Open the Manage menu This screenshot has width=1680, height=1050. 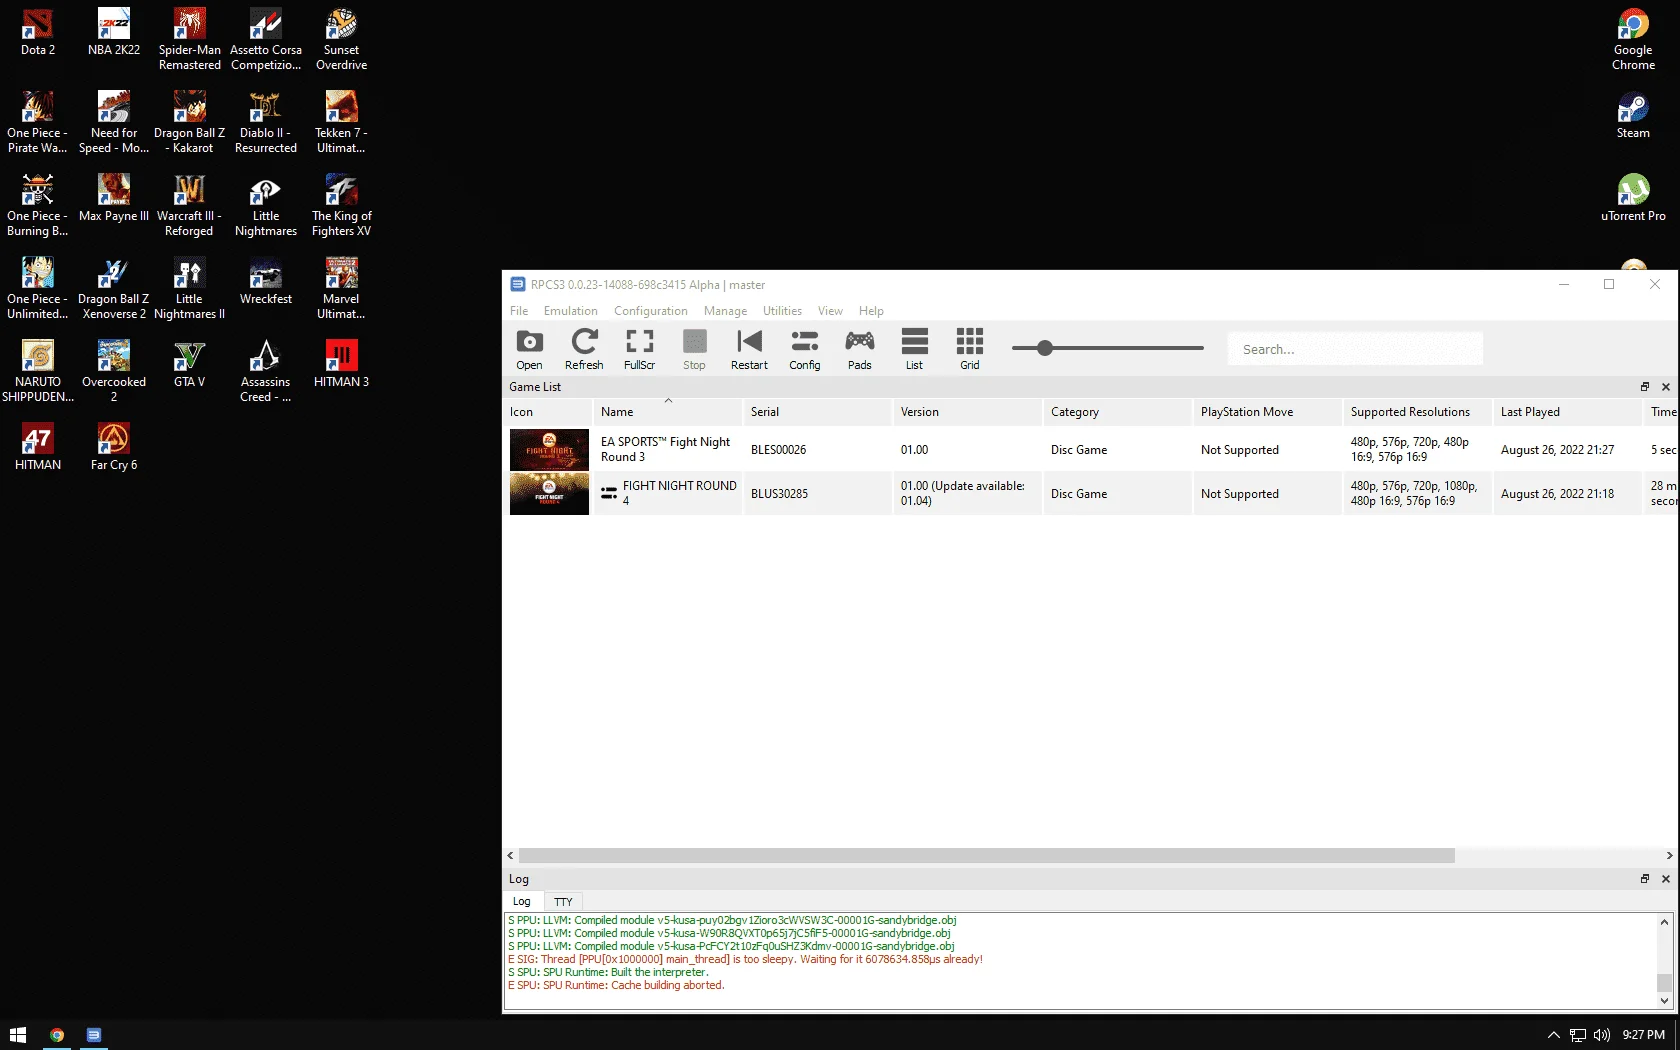[x=725, y=311]
